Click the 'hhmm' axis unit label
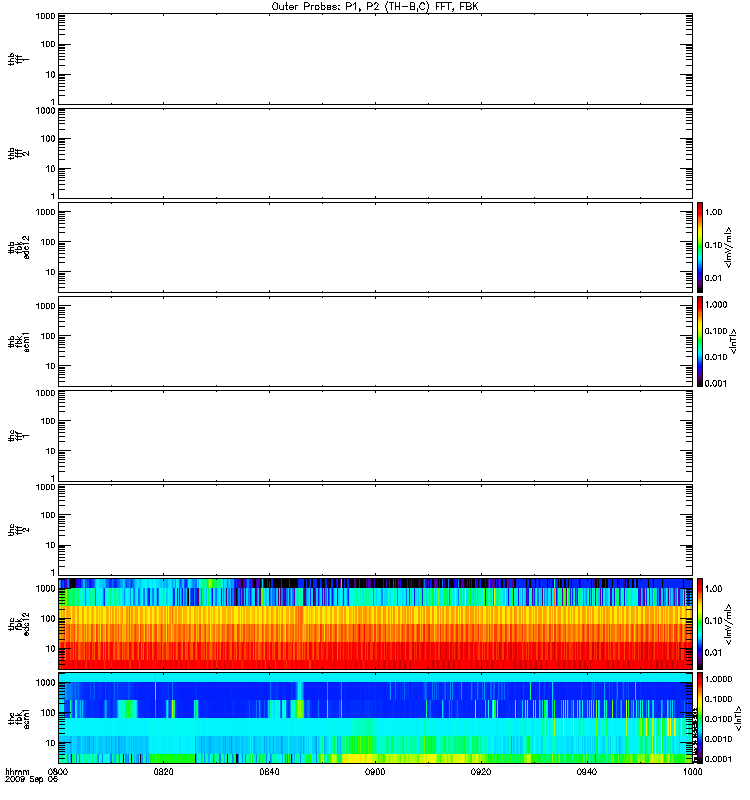 click(x=17, y=771)
